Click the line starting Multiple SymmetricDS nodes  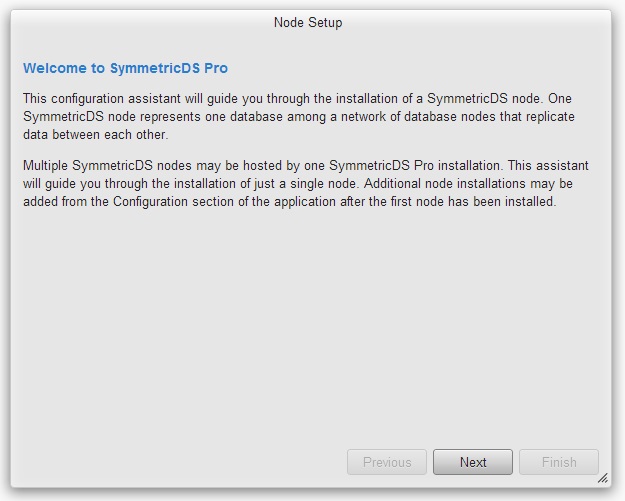pyautogui.click(x=306, y=165)
